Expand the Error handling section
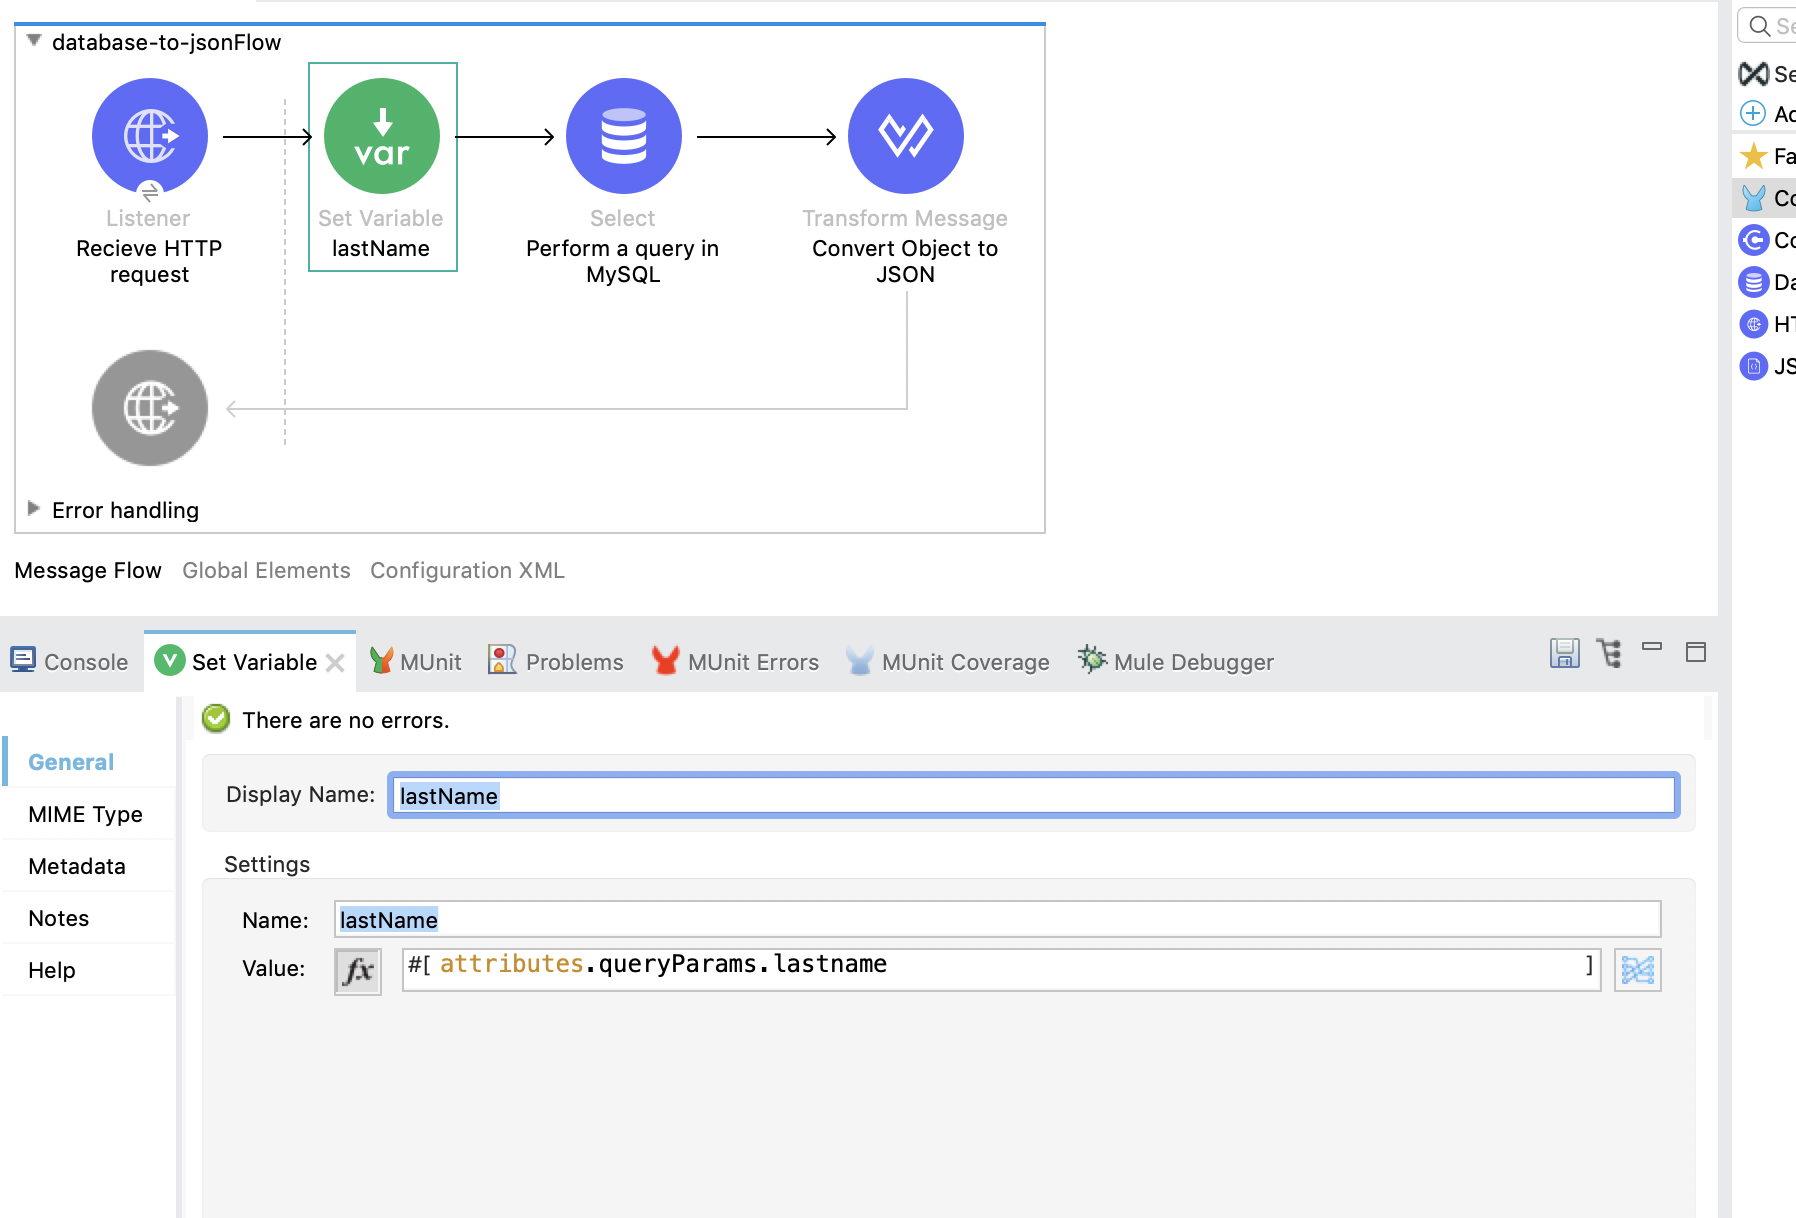Viewport: 1796px width, 1218px height. pyautogui.click(x=34, y=509)
